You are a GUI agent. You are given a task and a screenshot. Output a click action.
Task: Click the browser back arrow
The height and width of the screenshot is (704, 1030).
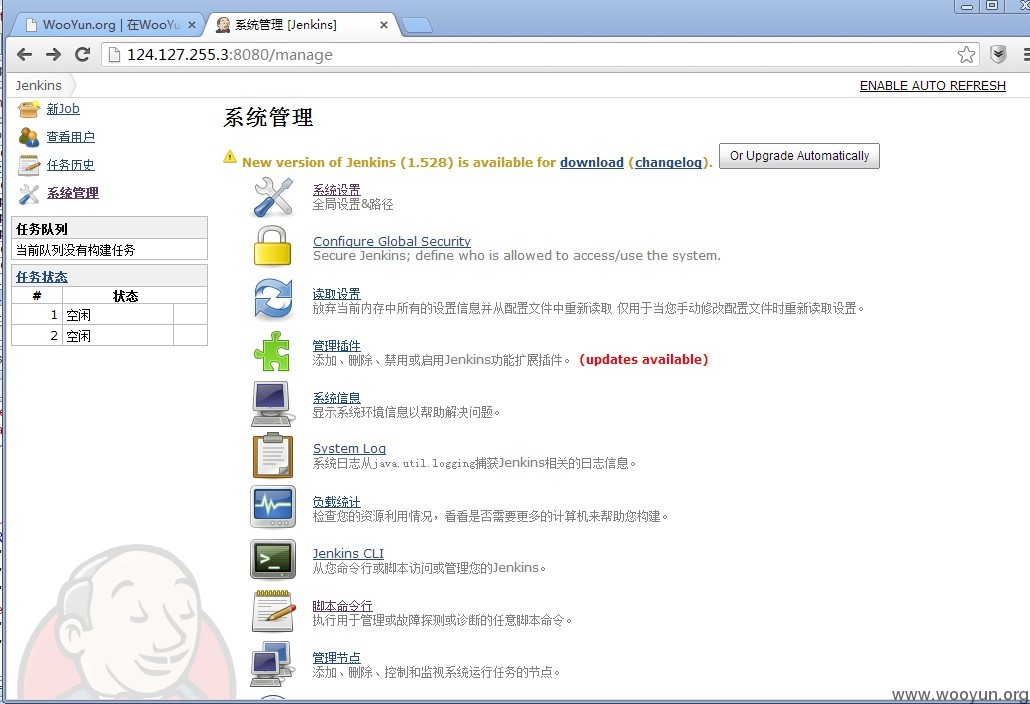click(24, 55)
